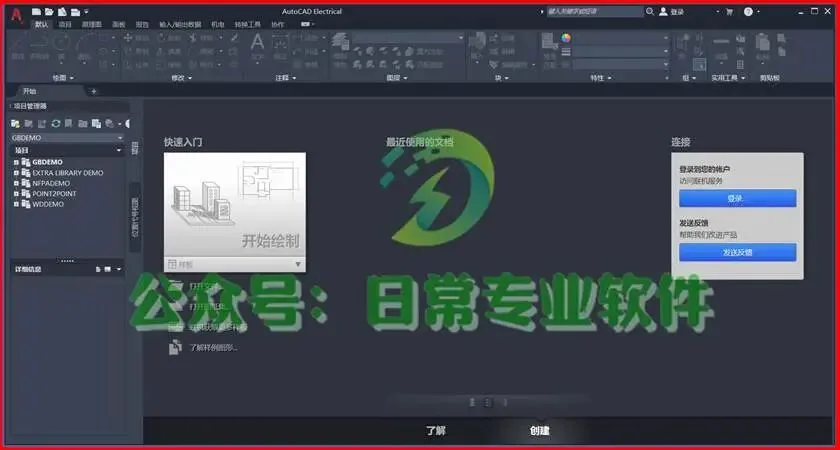This screenshot has width=840, height=450.
Task: Expand the 修改 ribbon panel
Action: point(182,78)
